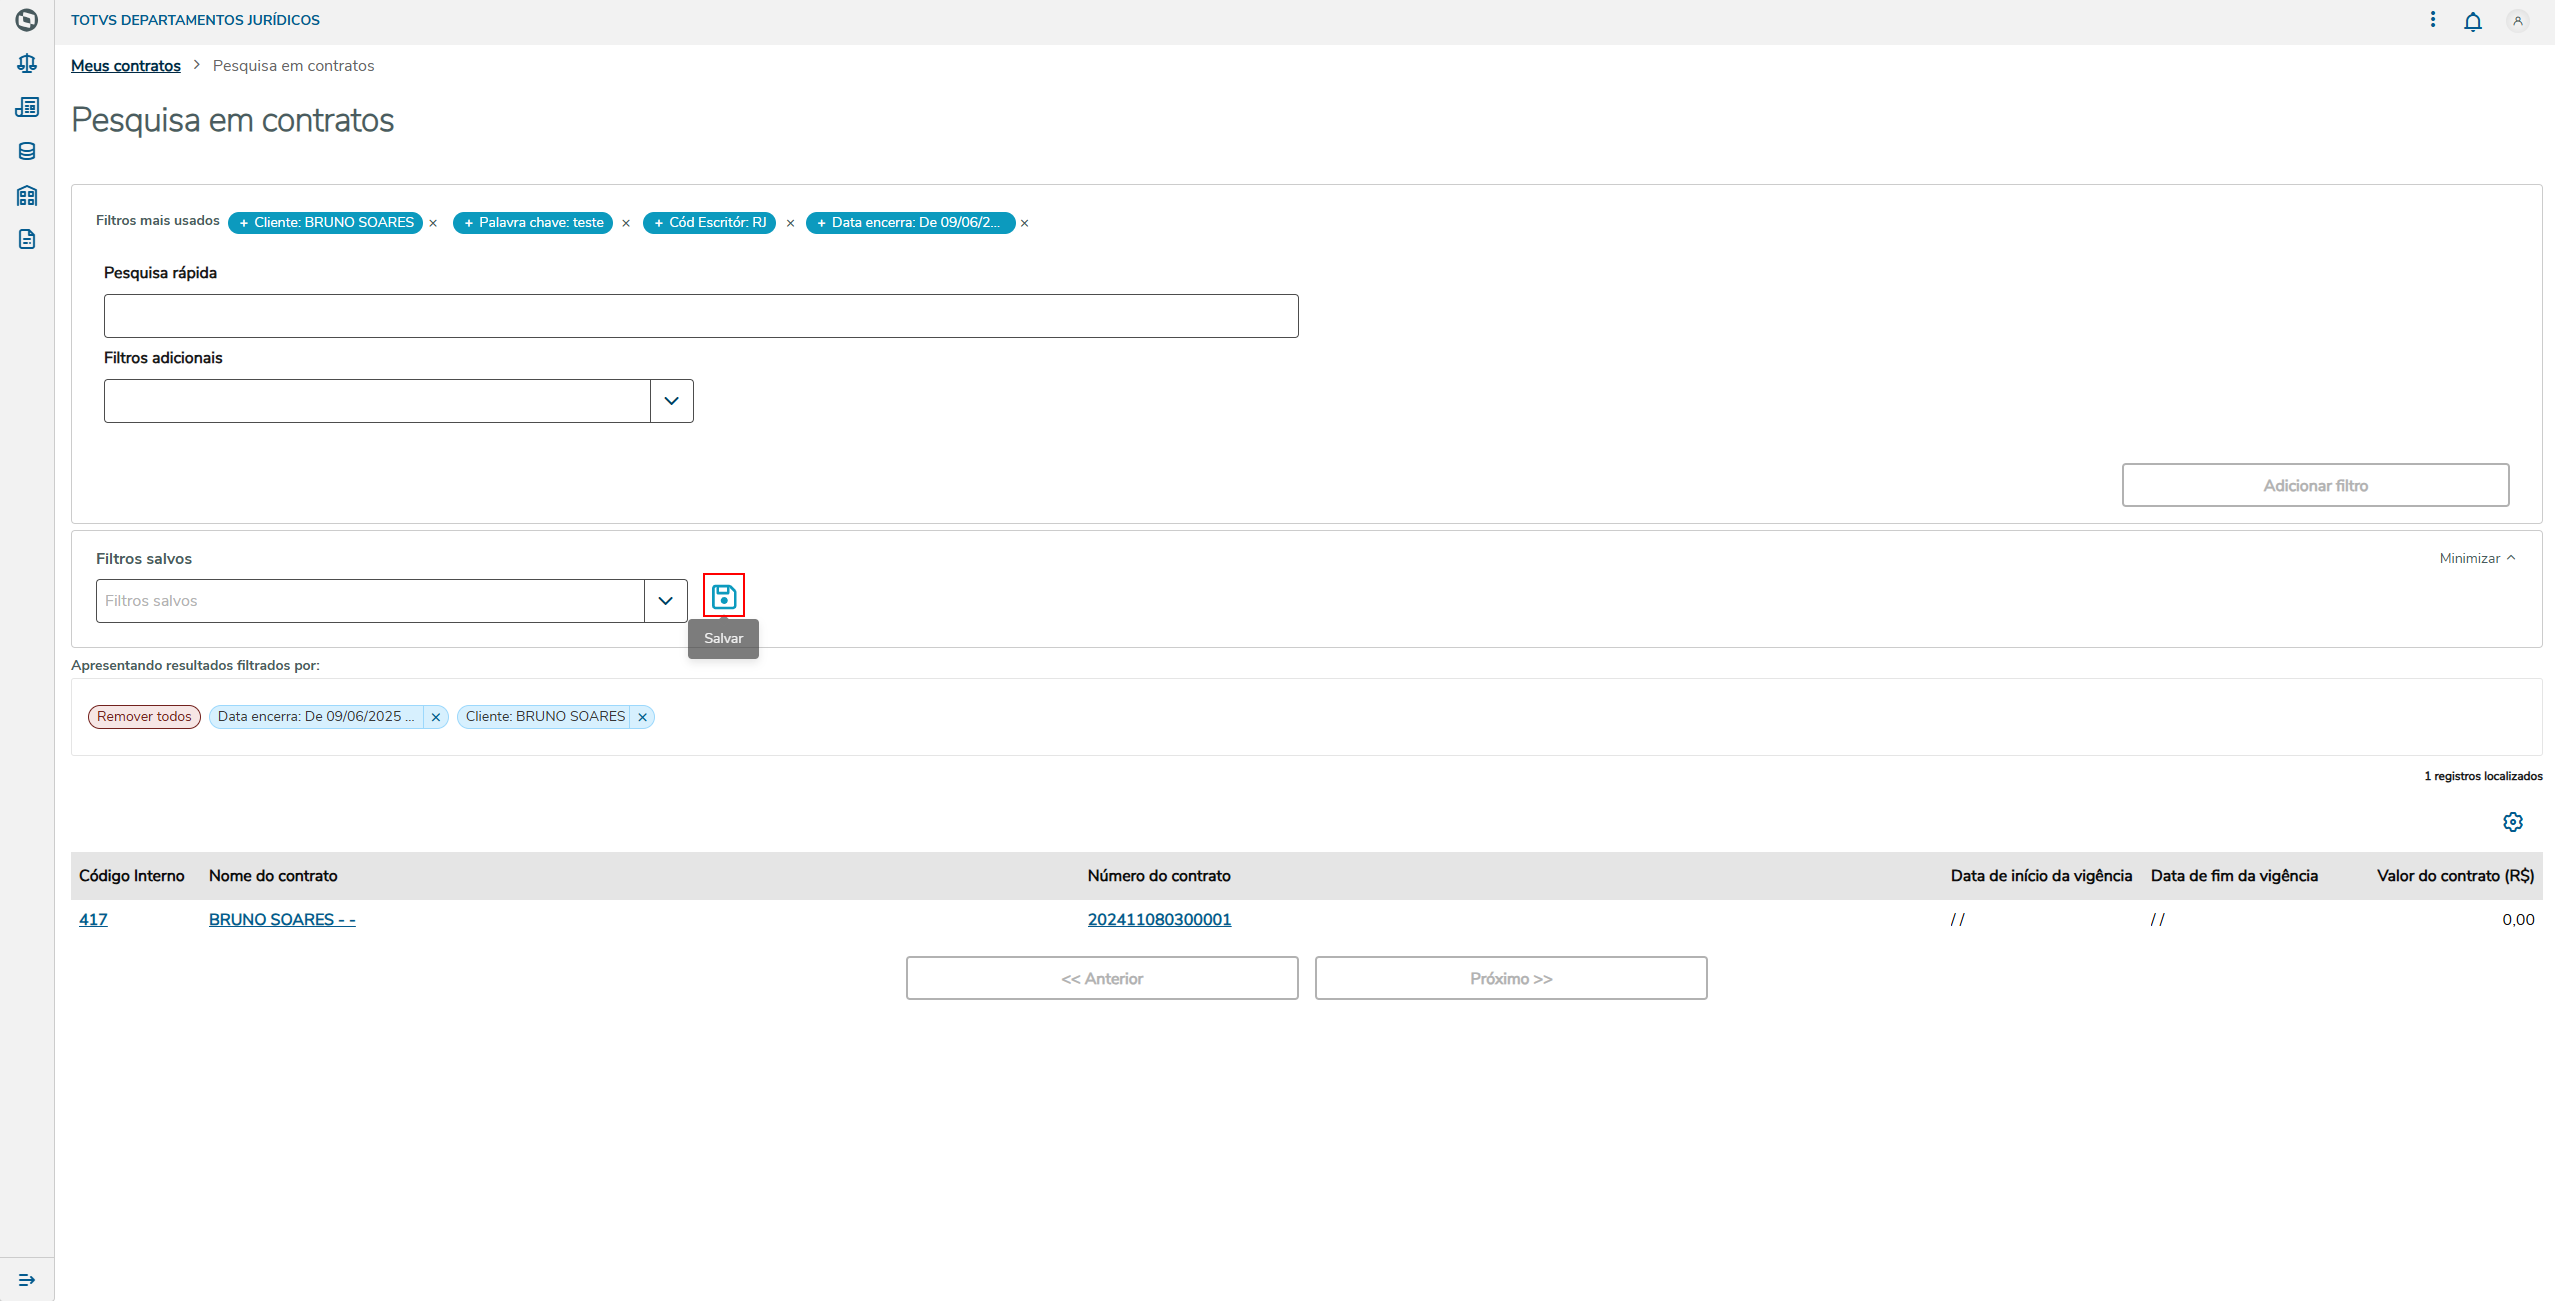Expand the Filtros adicionais dropdown

[671, 401]
